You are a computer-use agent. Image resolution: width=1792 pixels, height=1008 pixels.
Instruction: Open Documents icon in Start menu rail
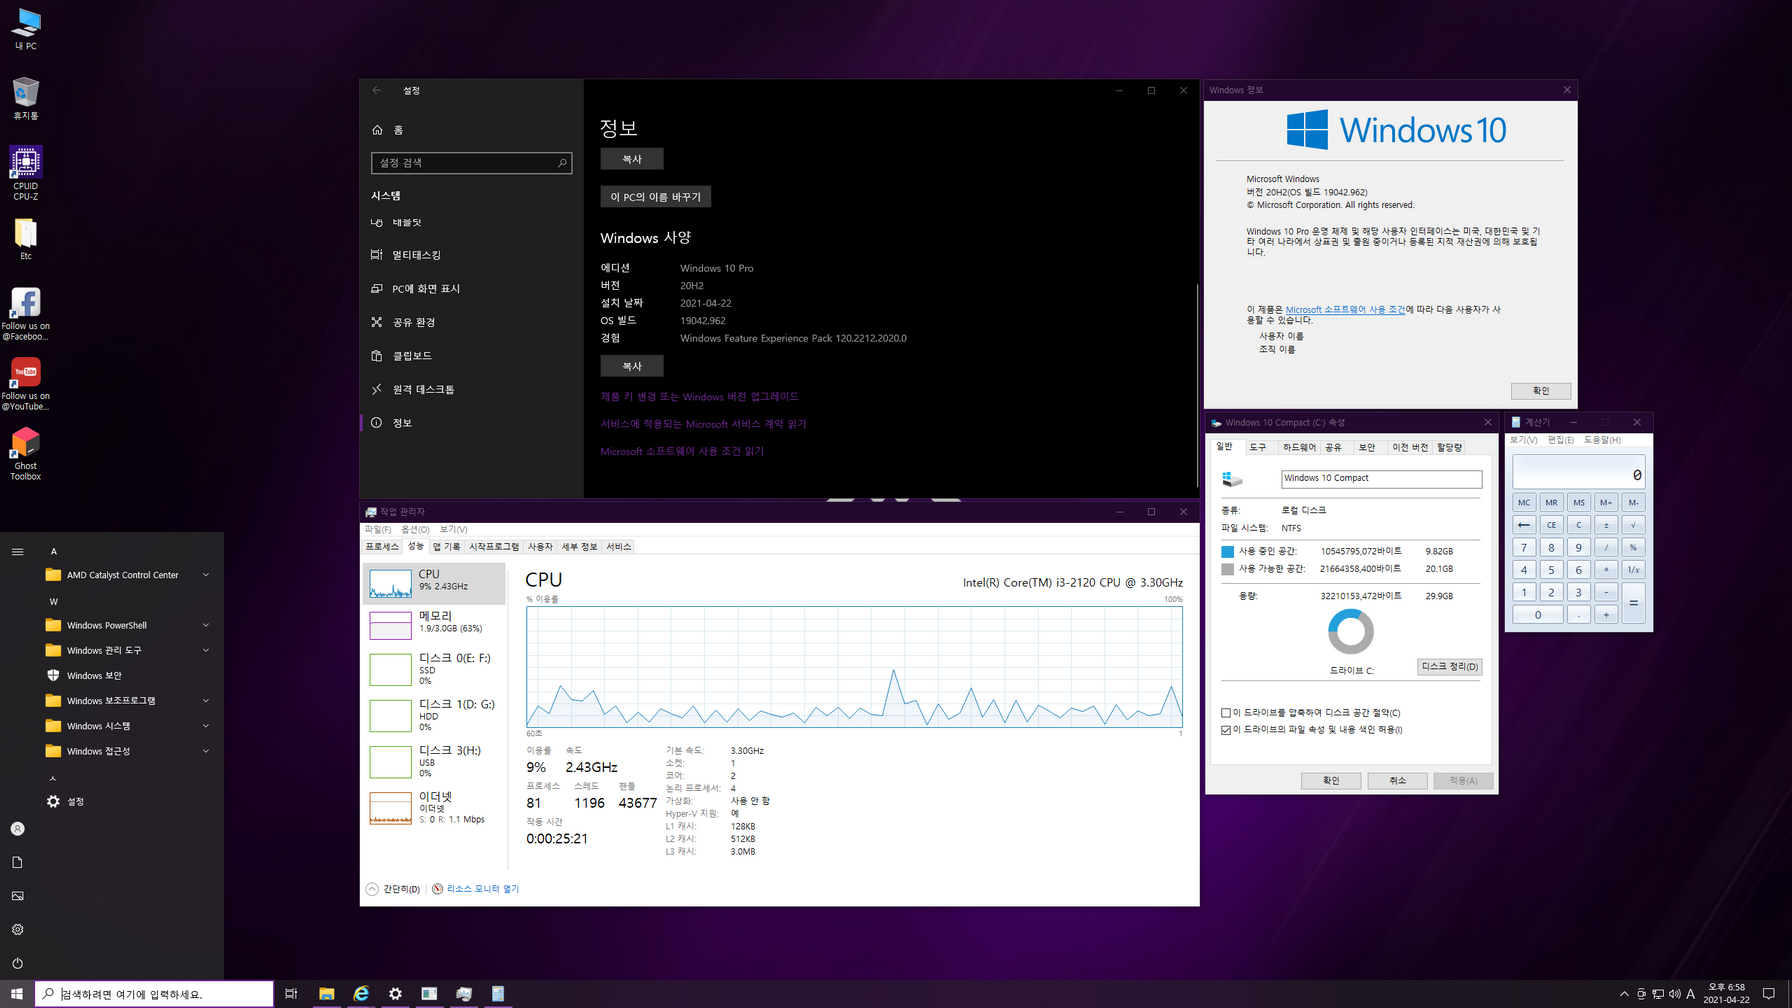[x=17, y=862]
